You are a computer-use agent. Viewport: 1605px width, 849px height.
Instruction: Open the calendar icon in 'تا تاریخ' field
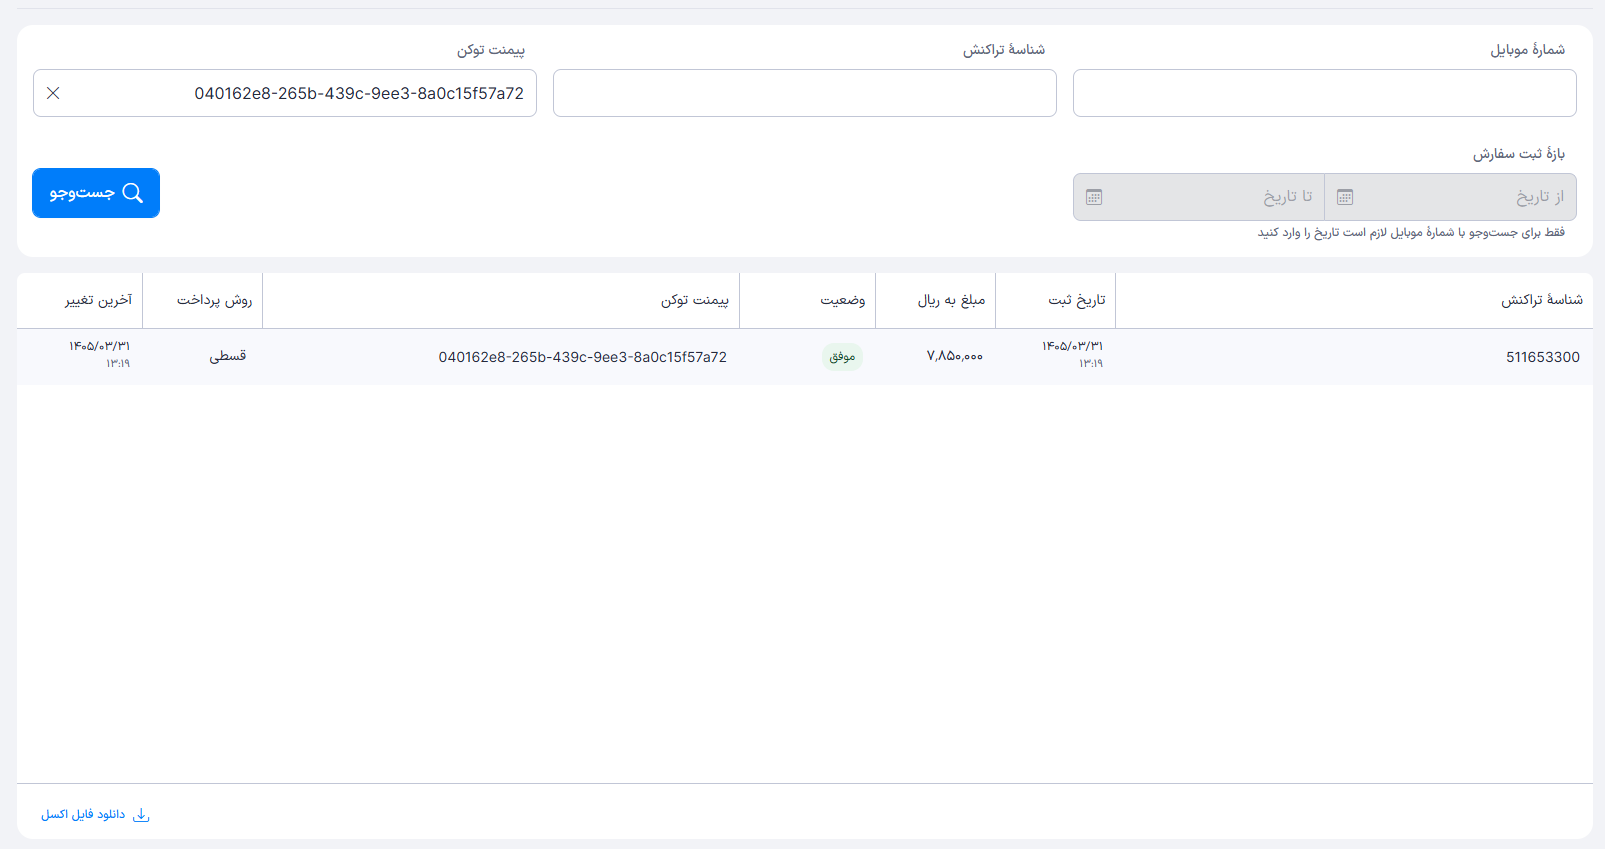(x=1094, y=197)
